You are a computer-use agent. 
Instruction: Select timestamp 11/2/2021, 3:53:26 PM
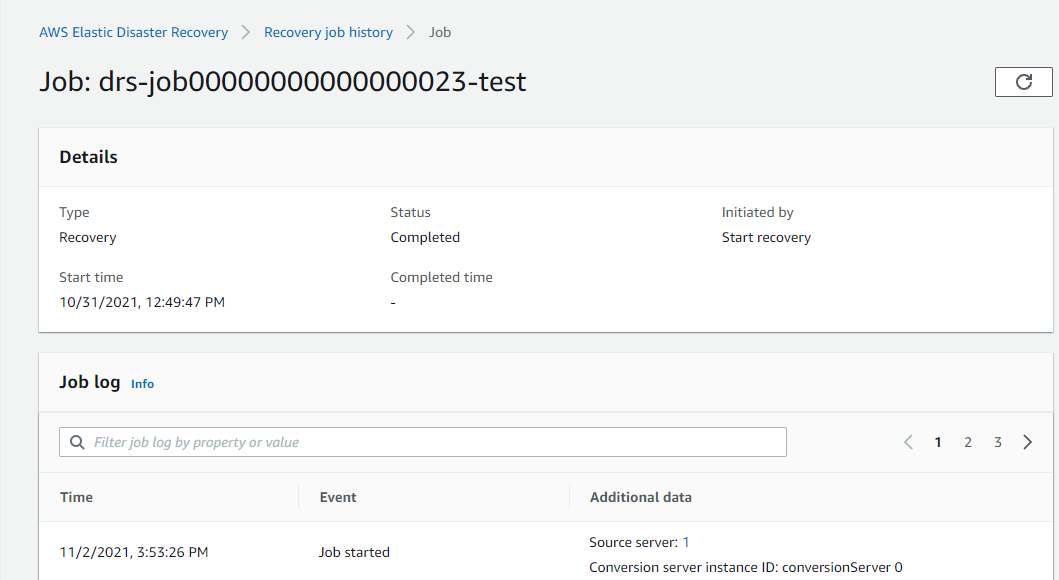tap(134, 552)
